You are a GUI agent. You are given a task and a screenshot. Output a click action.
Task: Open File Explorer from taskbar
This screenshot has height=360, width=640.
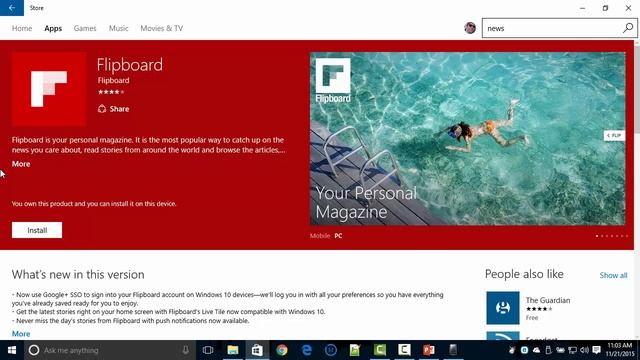[x=233, y=350]
